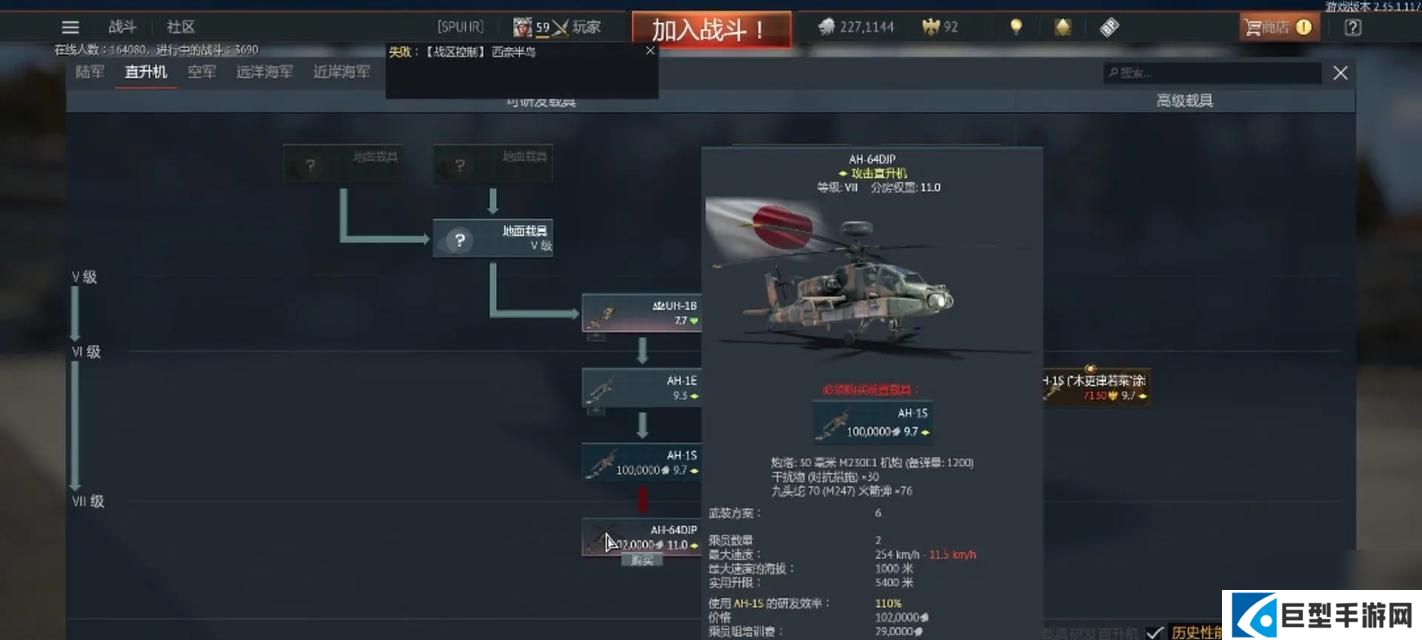1422x640 pixels.
Task: Click the question mark help icon
Action: click(1352, 27)
